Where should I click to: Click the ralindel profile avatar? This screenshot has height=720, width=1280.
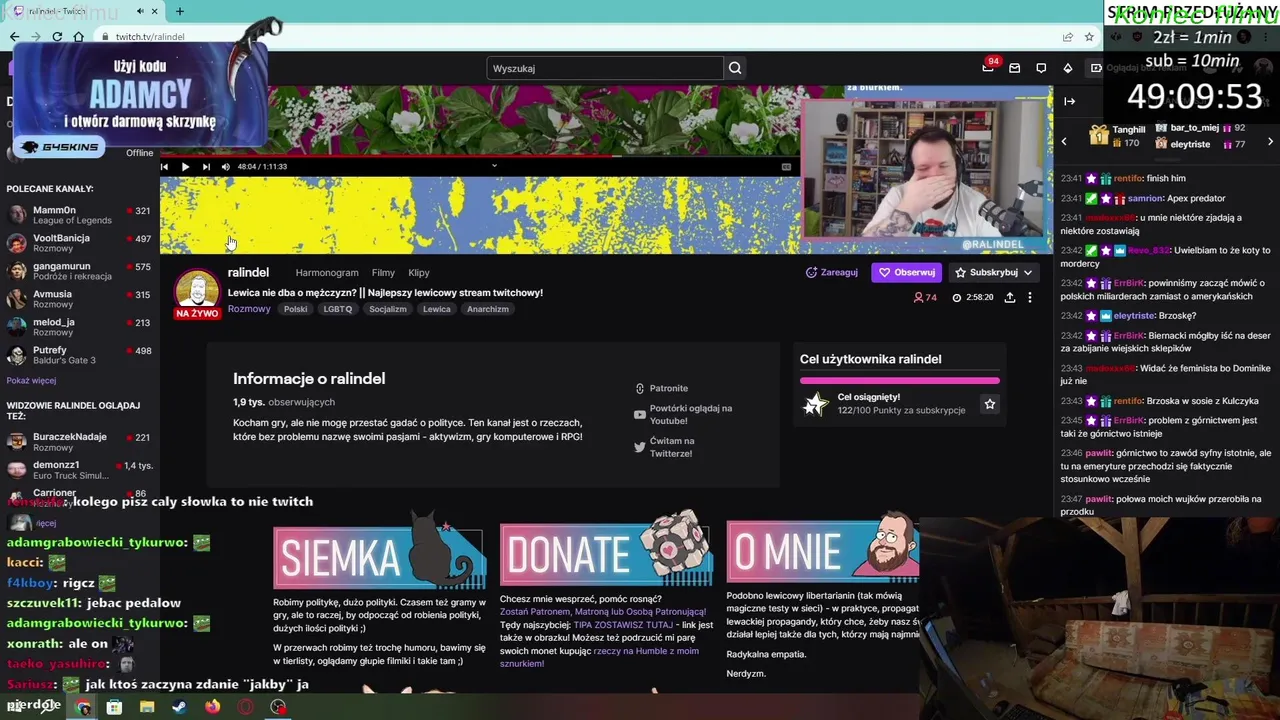[x=197, y=291]
